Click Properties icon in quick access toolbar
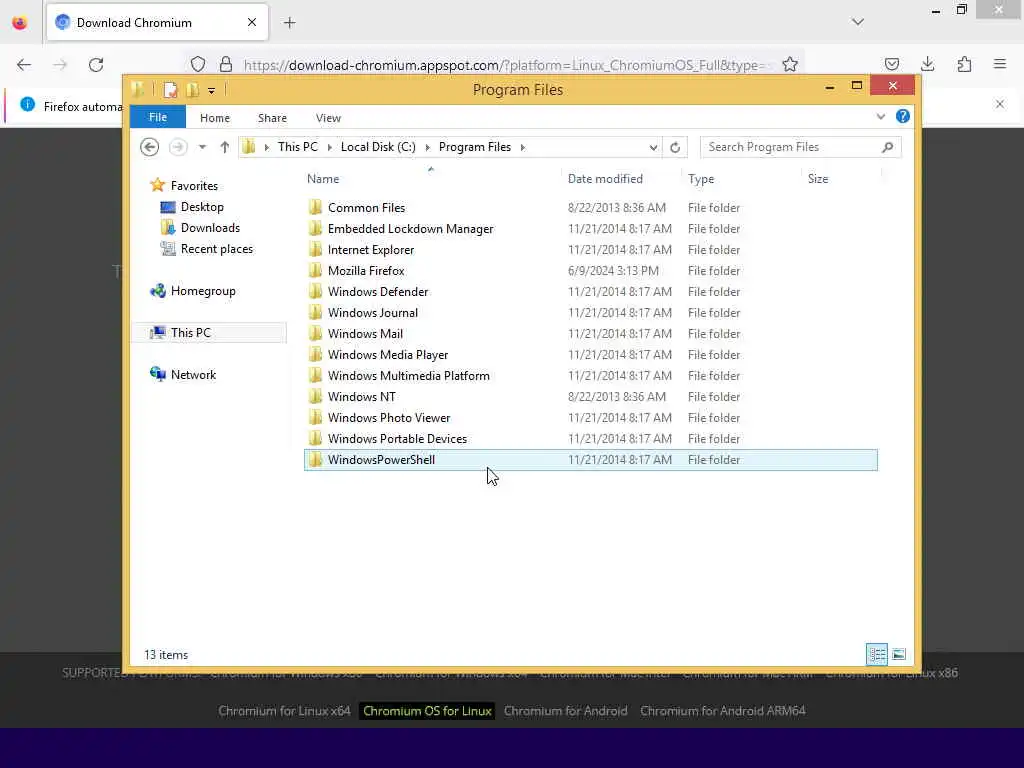The image size is (1024, 768). pyautogui.click(x=170, y=90)
